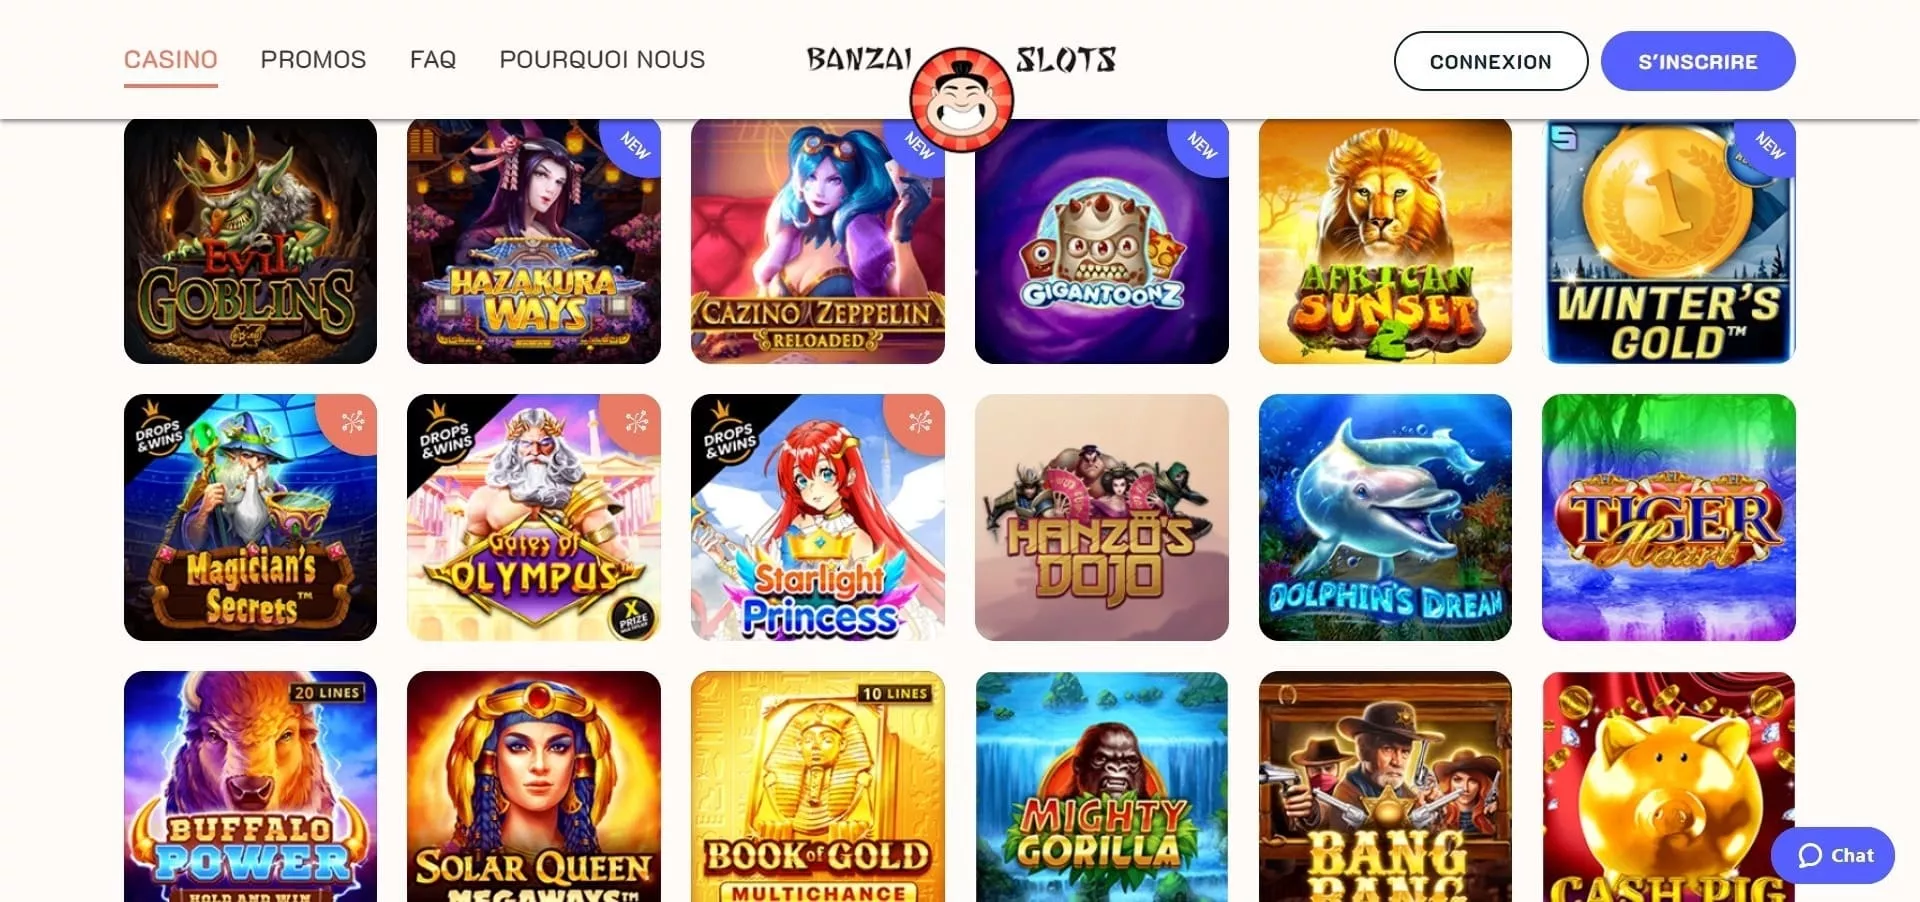Click the S'inscrire sign-up button
Viewport: 1920px width, 902px height.
point(1698,61)
